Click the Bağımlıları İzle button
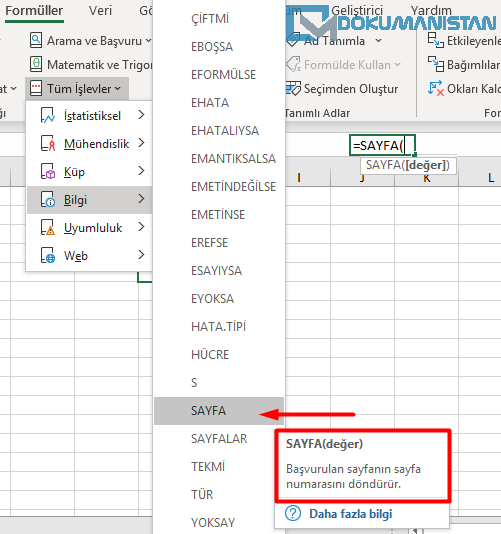Image resolution: width=501 pixels, height=534 pixels. coord(464,65)
